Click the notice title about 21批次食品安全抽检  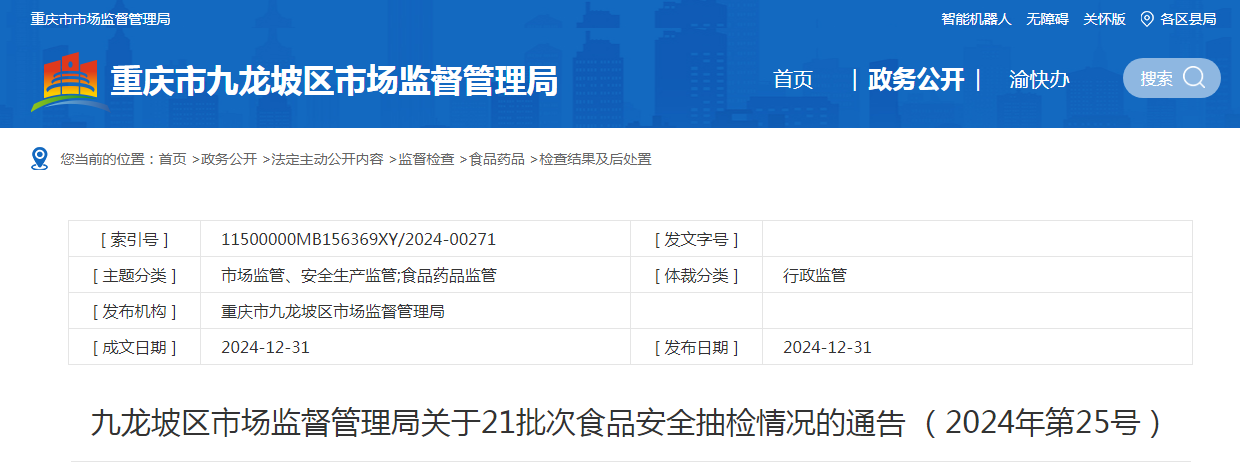click(x=628, y=423)
